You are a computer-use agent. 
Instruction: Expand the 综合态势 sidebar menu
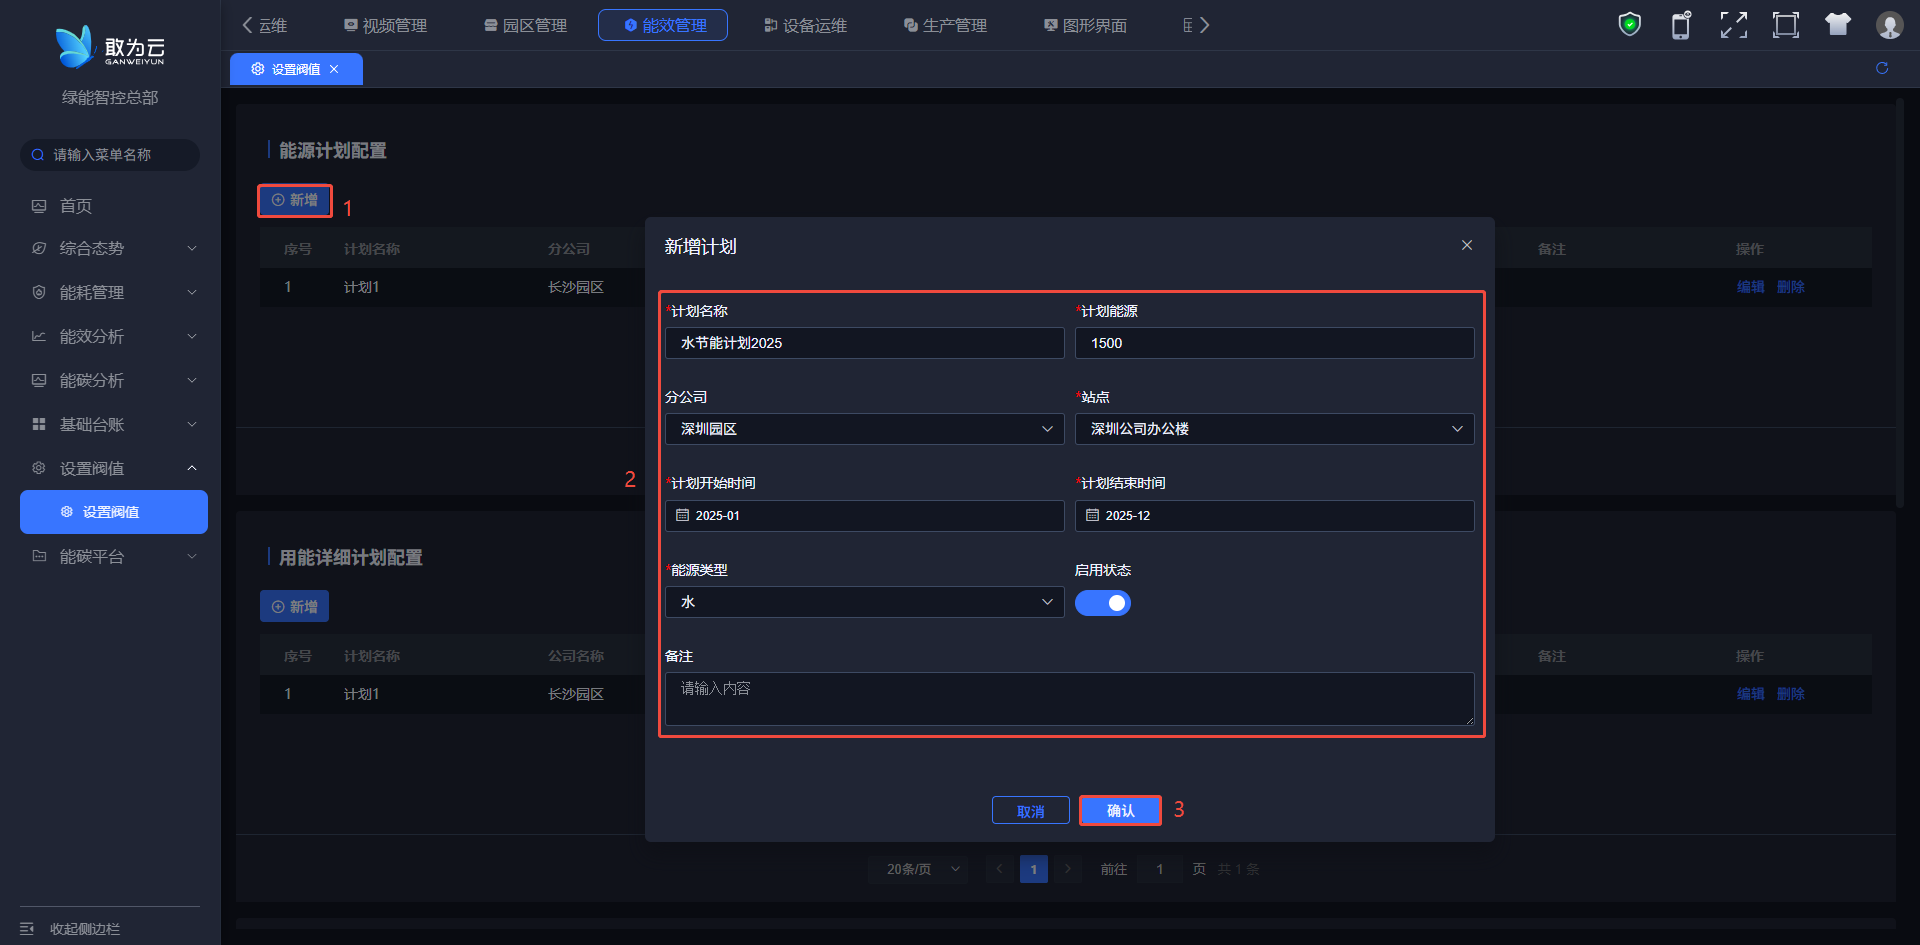pyautogui.click(x=114, y=248)
